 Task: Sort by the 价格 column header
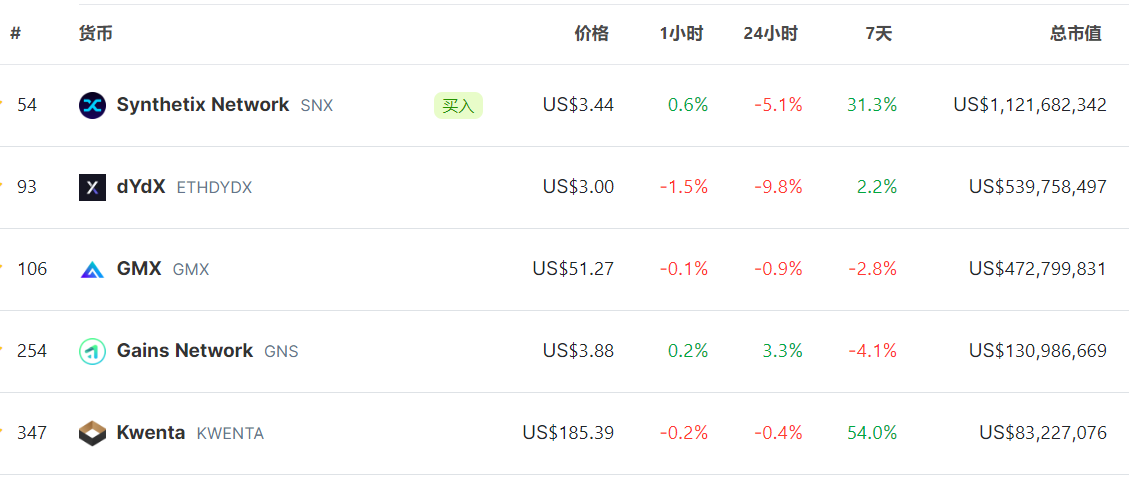point(591,33)
